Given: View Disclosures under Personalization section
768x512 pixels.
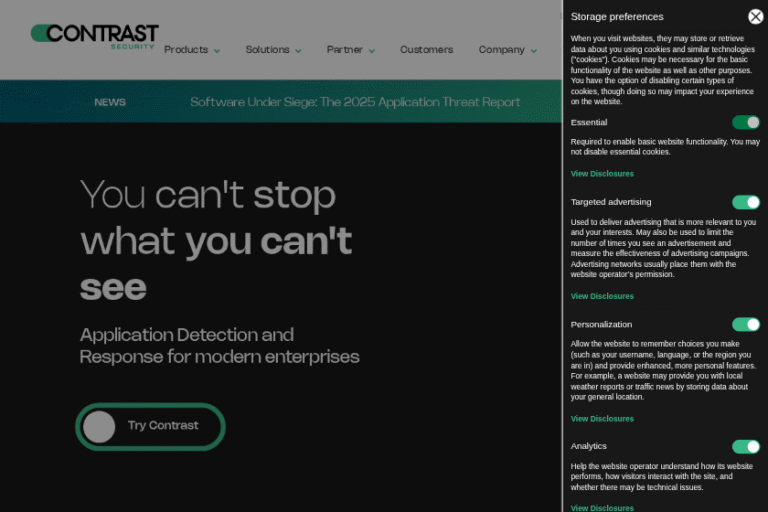Looking at the screenshot, I should [602, 418].
